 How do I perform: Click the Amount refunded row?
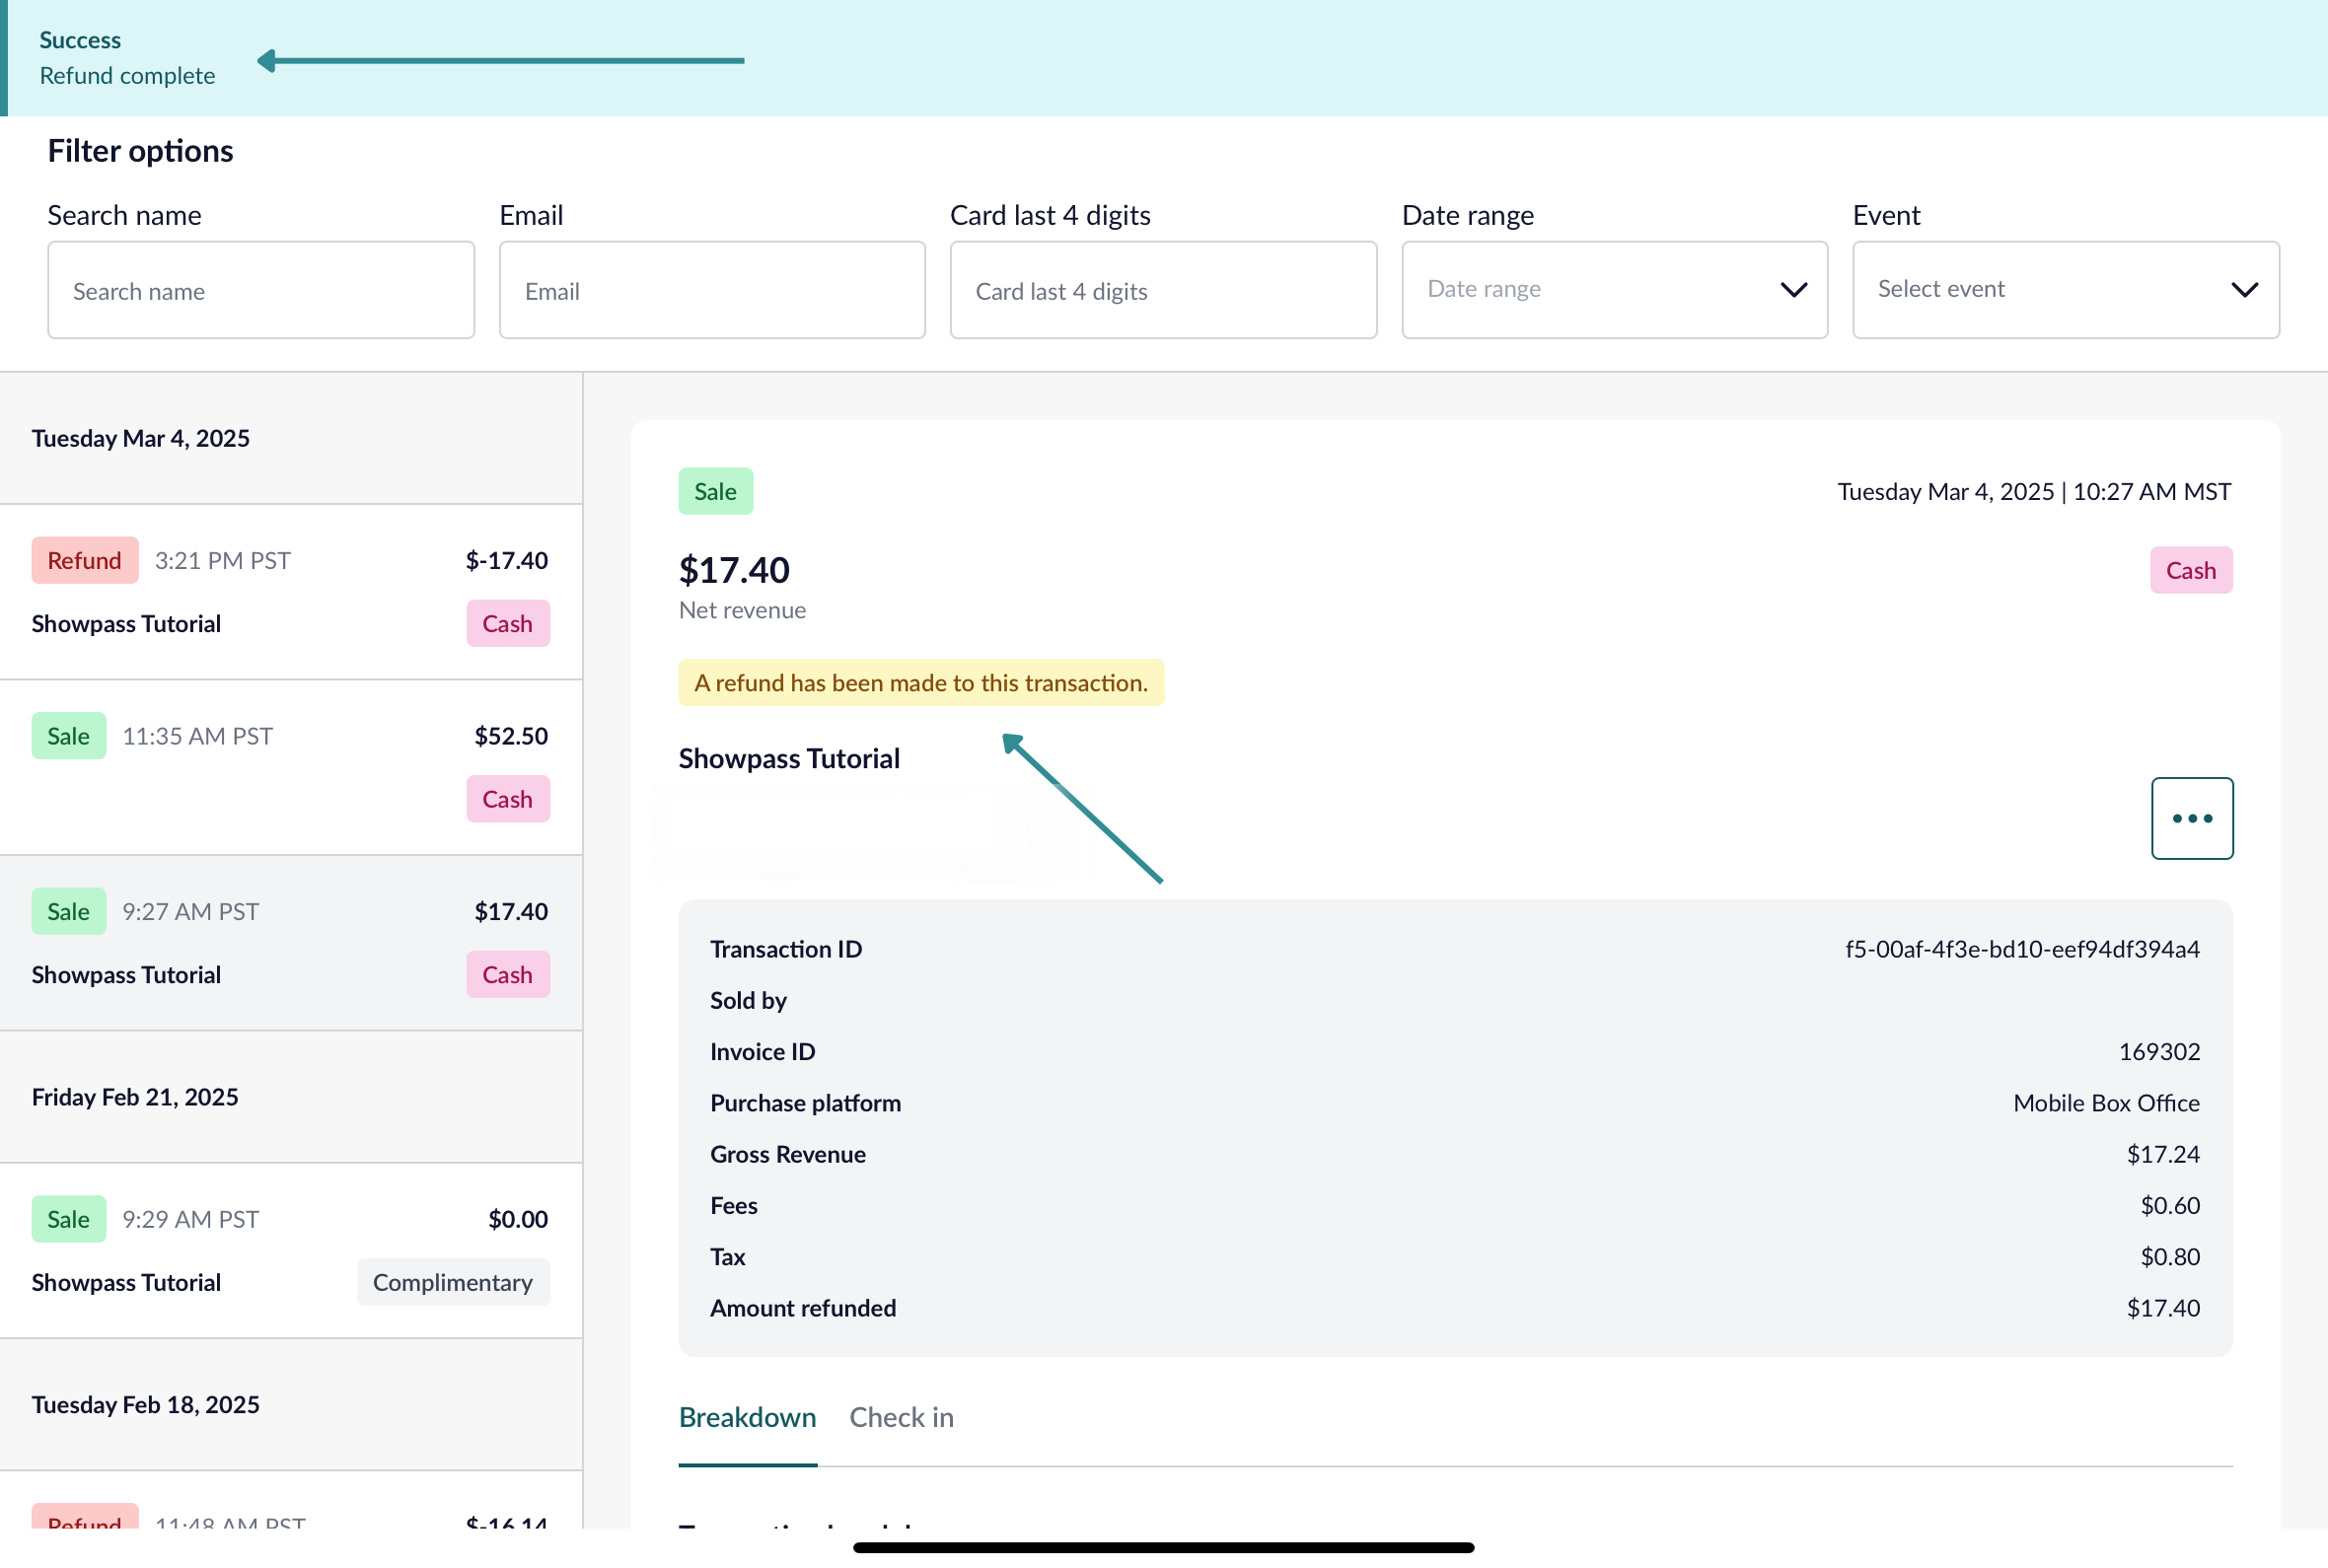click(x=1455, y=1308)
